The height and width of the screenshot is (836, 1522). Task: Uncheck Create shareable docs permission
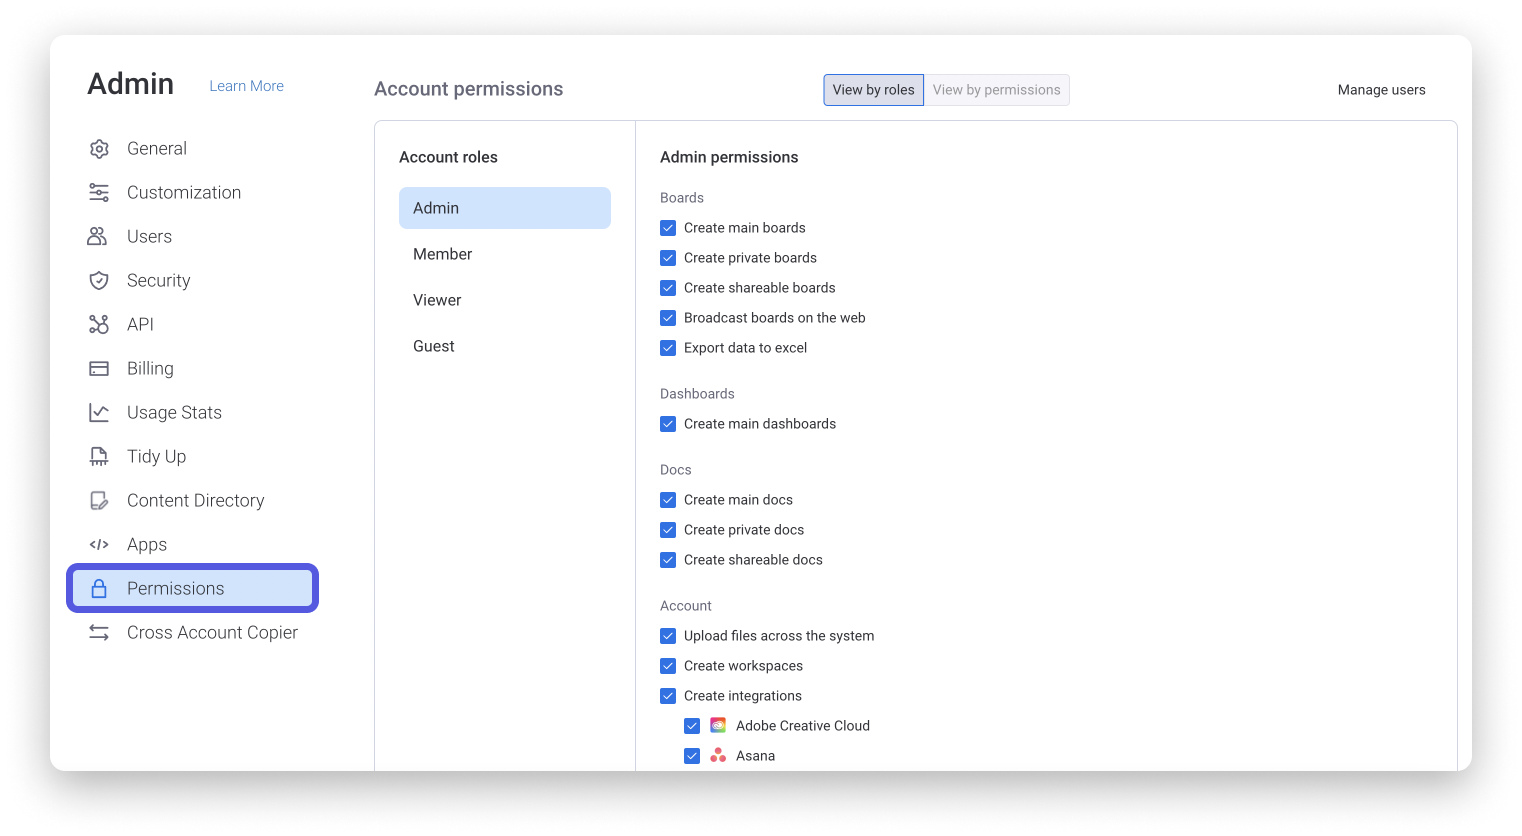click(668, 560)
